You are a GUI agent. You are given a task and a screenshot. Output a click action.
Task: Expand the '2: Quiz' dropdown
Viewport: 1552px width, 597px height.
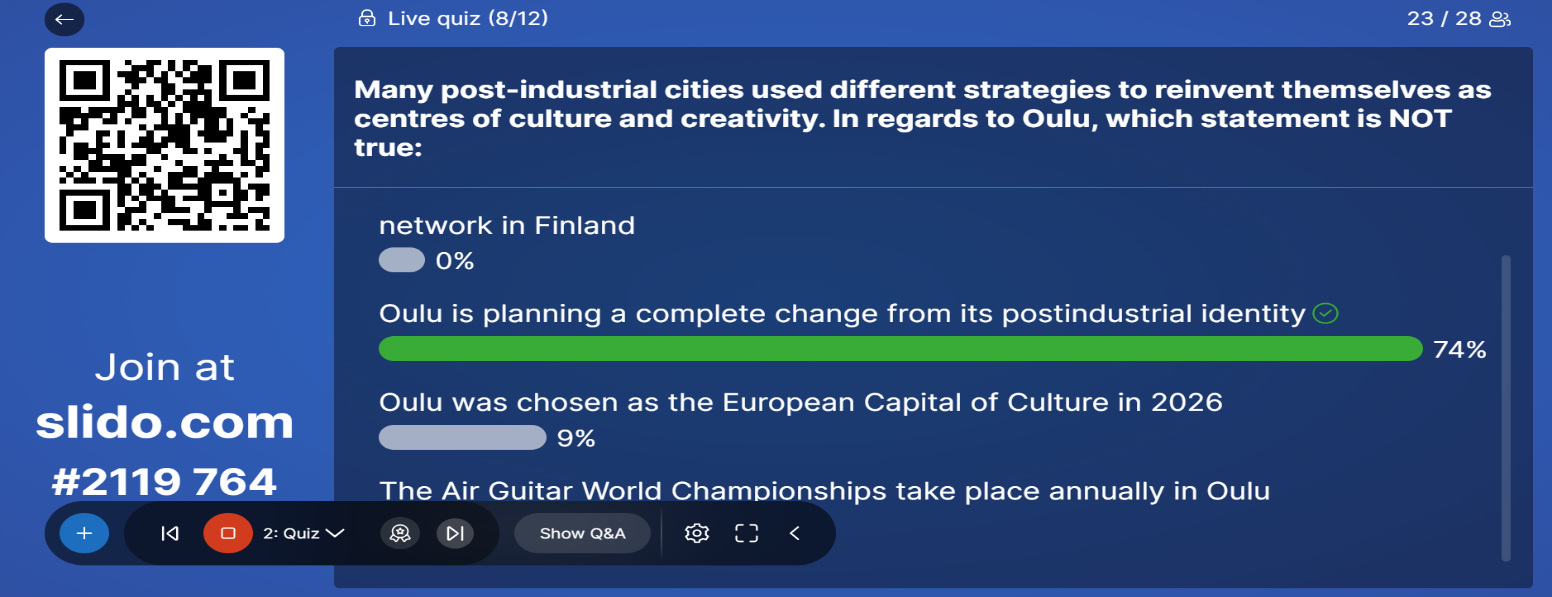click(x=304, y=533)
